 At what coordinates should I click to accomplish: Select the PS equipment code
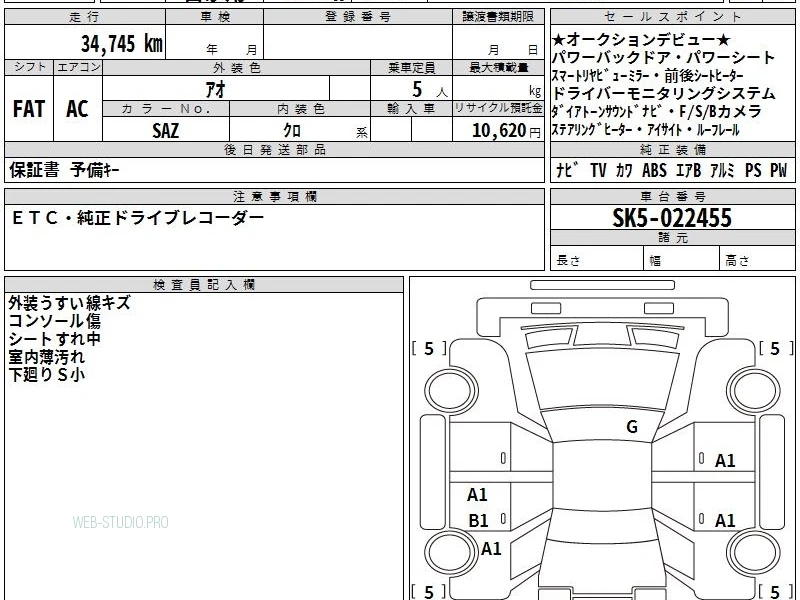(x=753, y=170)
